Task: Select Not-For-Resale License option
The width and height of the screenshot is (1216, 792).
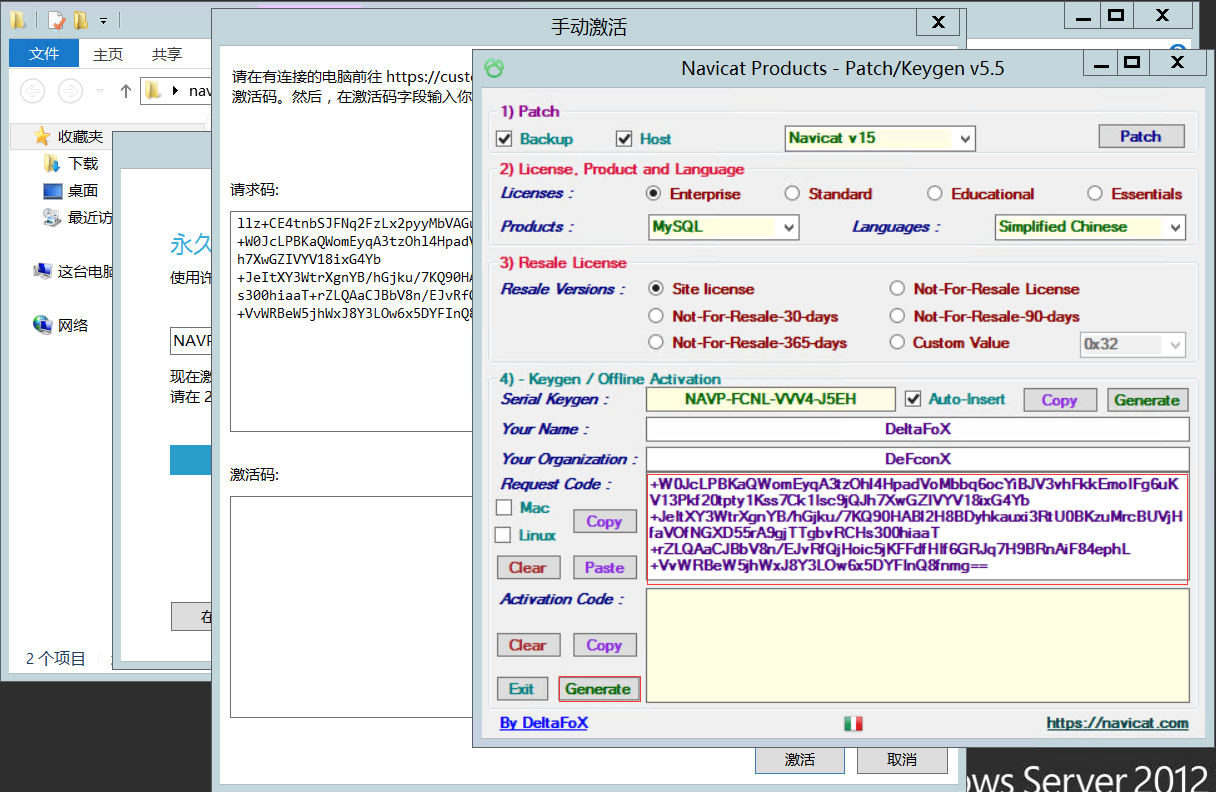Action: (x=897, y=289)
